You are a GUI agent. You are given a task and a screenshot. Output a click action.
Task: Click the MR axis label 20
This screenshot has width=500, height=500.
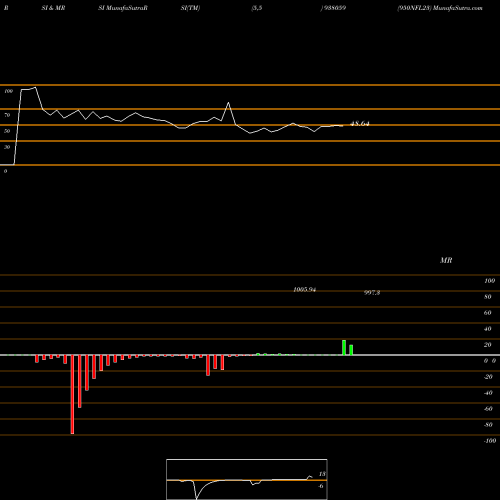(x=488, y=345)
